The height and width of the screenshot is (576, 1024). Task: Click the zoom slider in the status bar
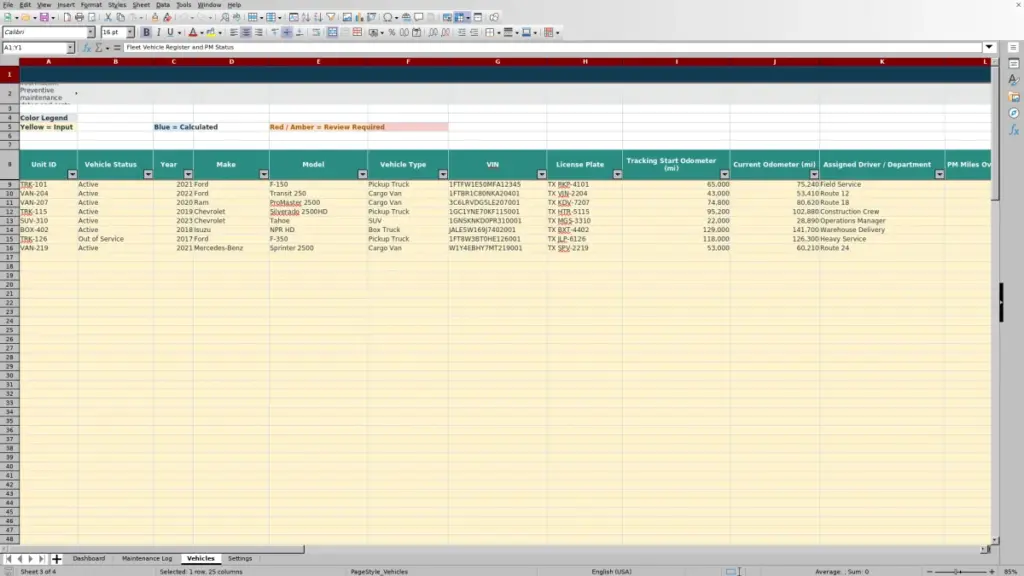coord(960,571)
